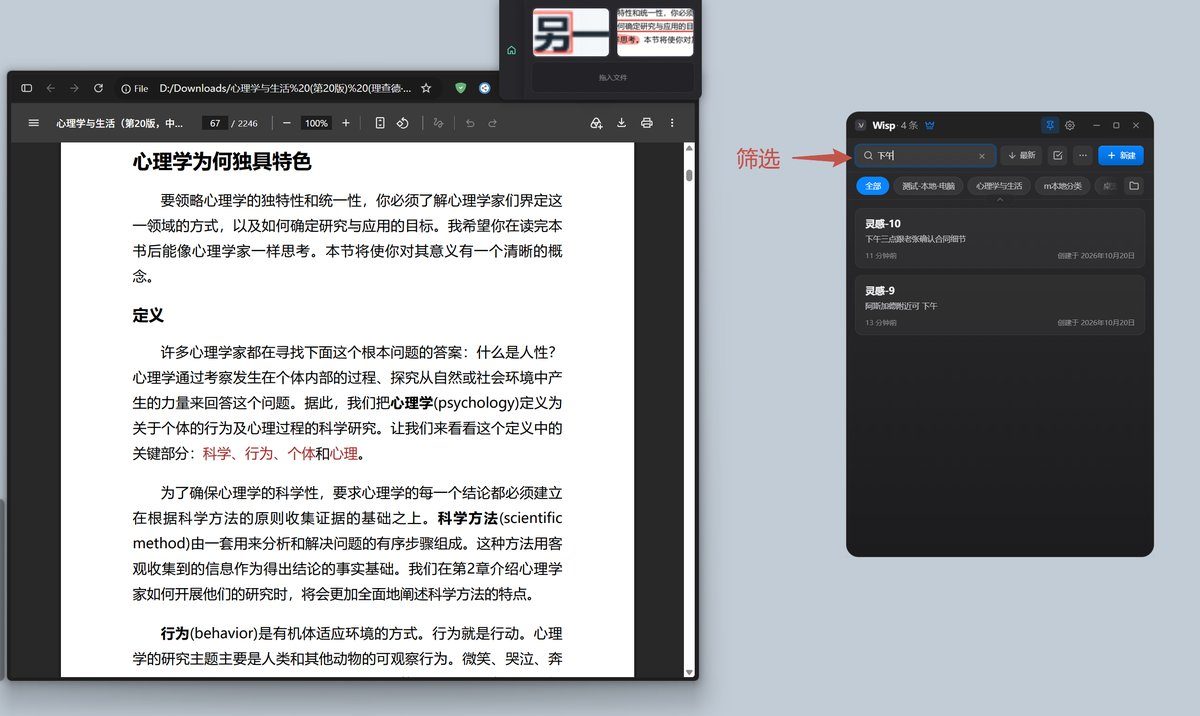Click the PDF page number field 67
Image resolution: width=1200 pixels, height=716 pixels.
click(215, 123)
